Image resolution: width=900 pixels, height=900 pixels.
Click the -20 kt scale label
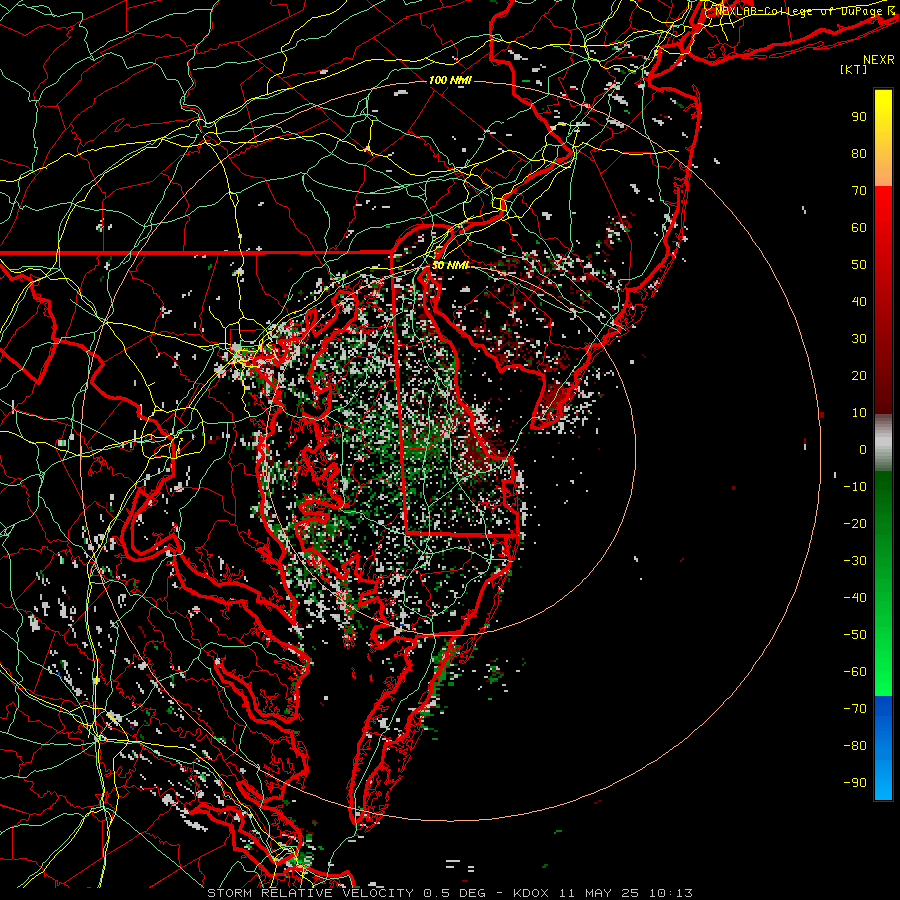[855, 523]
